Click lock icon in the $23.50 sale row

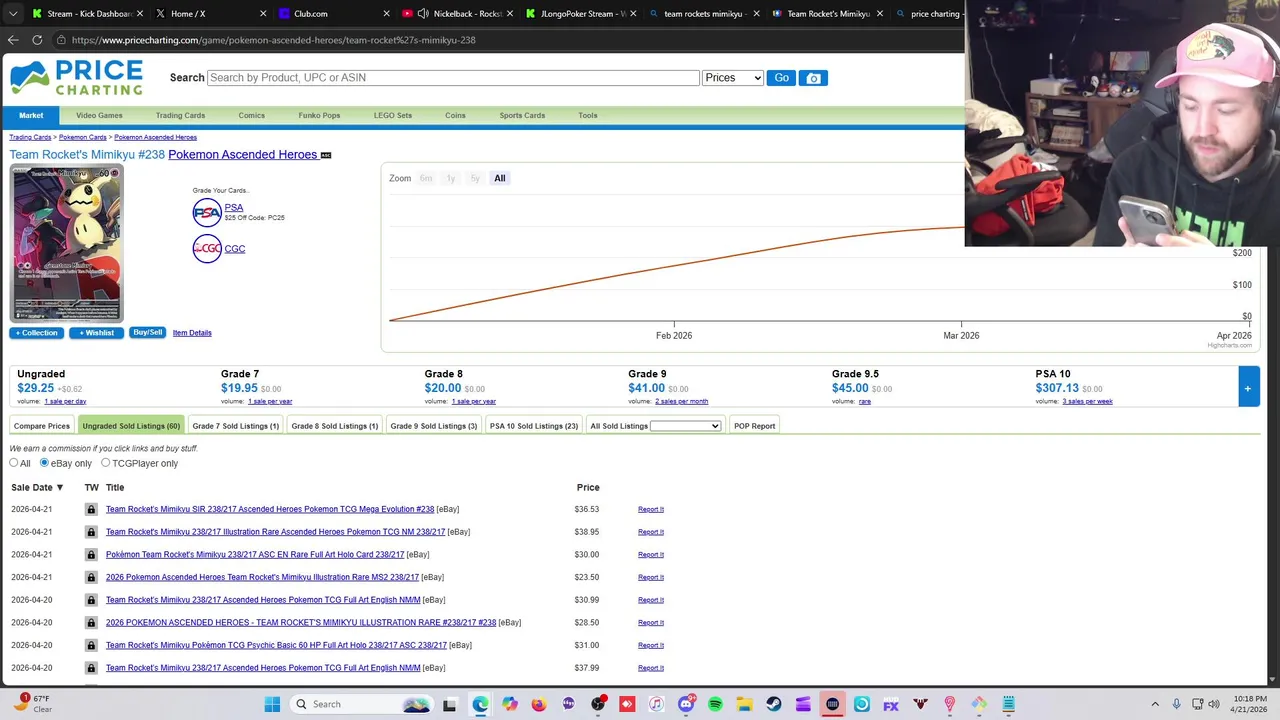coord(91,577)
